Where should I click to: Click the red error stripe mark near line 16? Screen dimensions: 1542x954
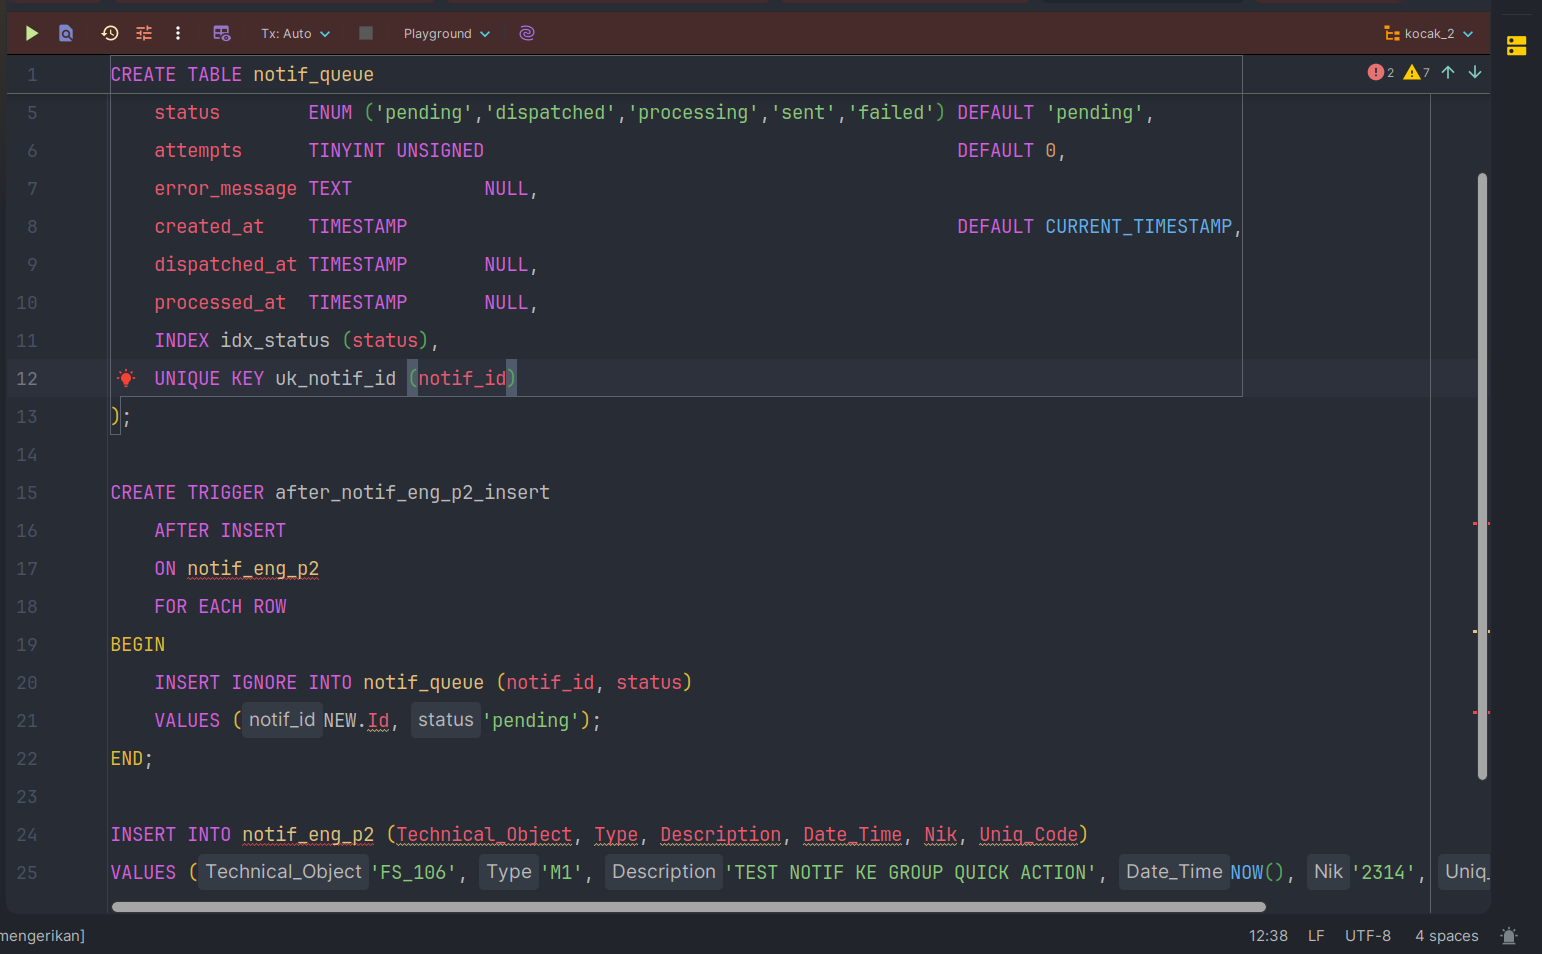pyautogui.click(x=1482, y=523)
